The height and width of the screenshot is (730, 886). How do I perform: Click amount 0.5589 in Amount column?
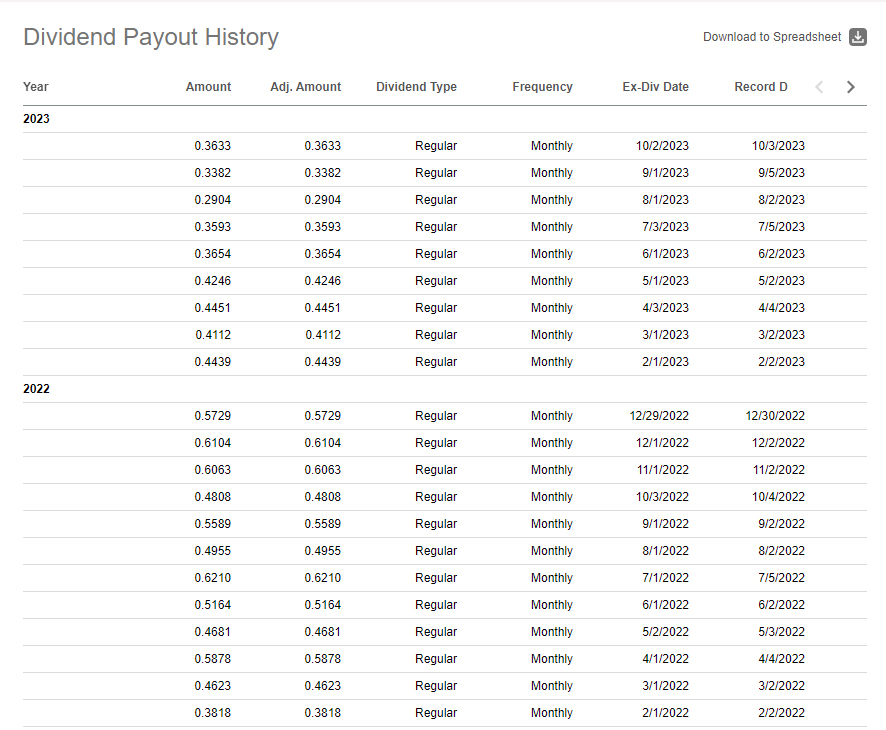point(212,524)
